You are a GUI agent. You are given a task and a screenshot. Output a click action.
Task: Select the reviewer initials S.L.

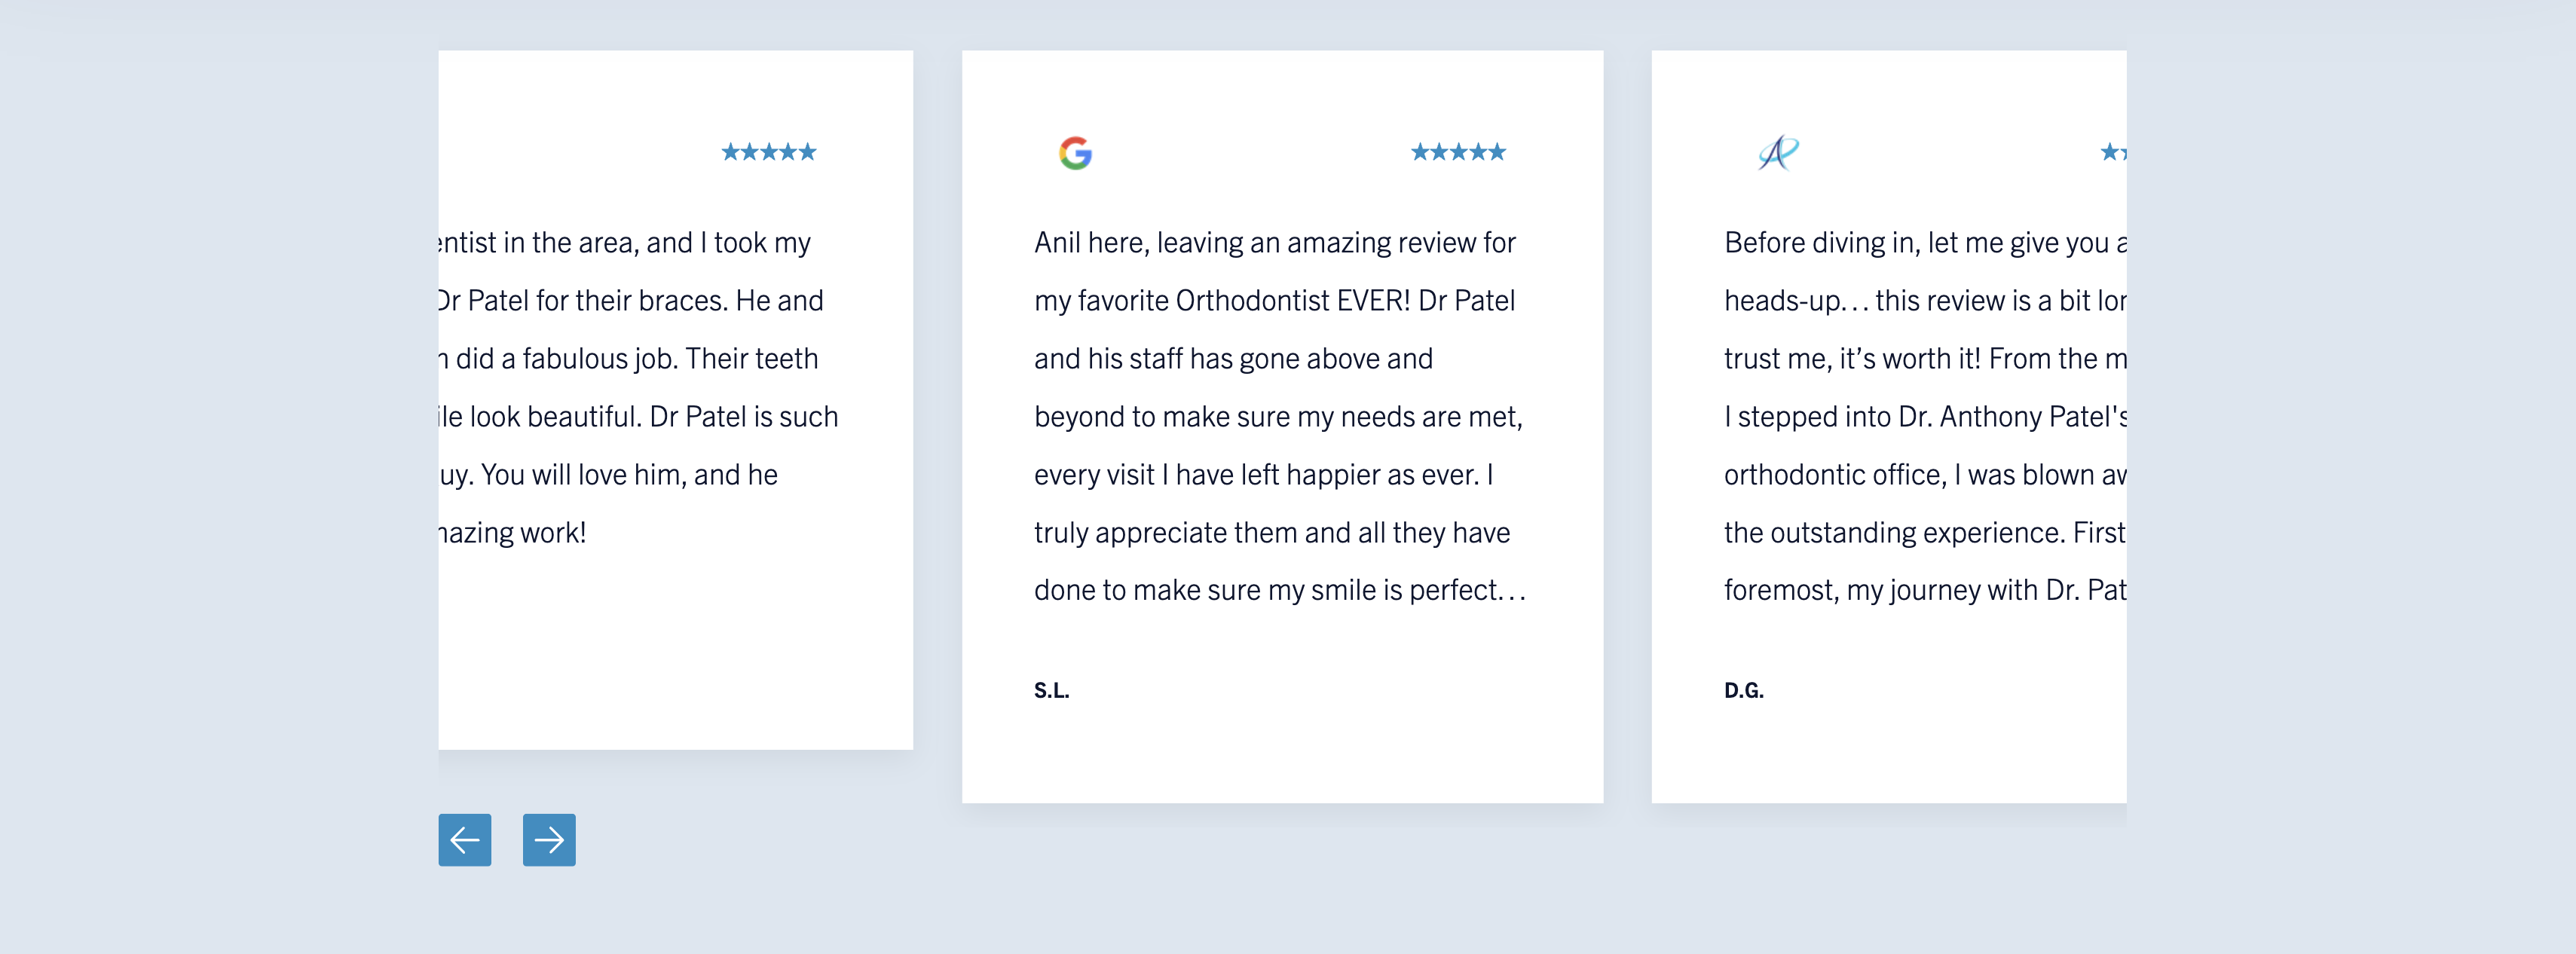click(x=1051, y=690)
